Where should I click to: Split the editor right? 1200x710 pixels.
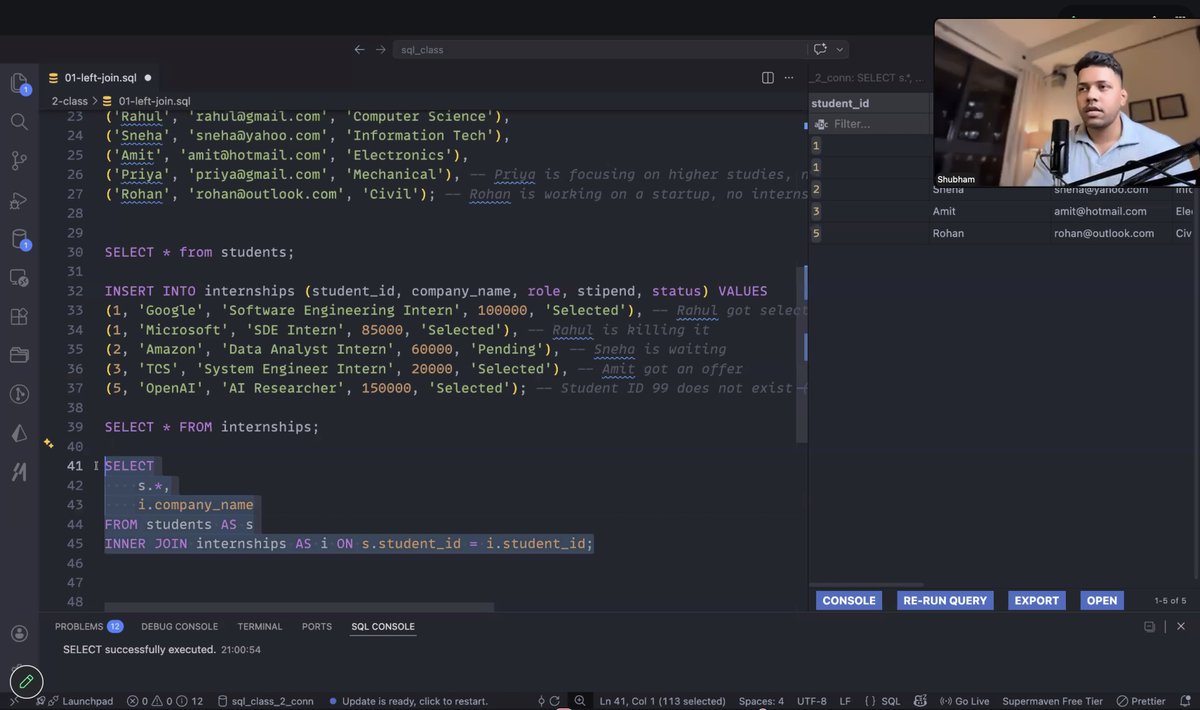(768, 77)
